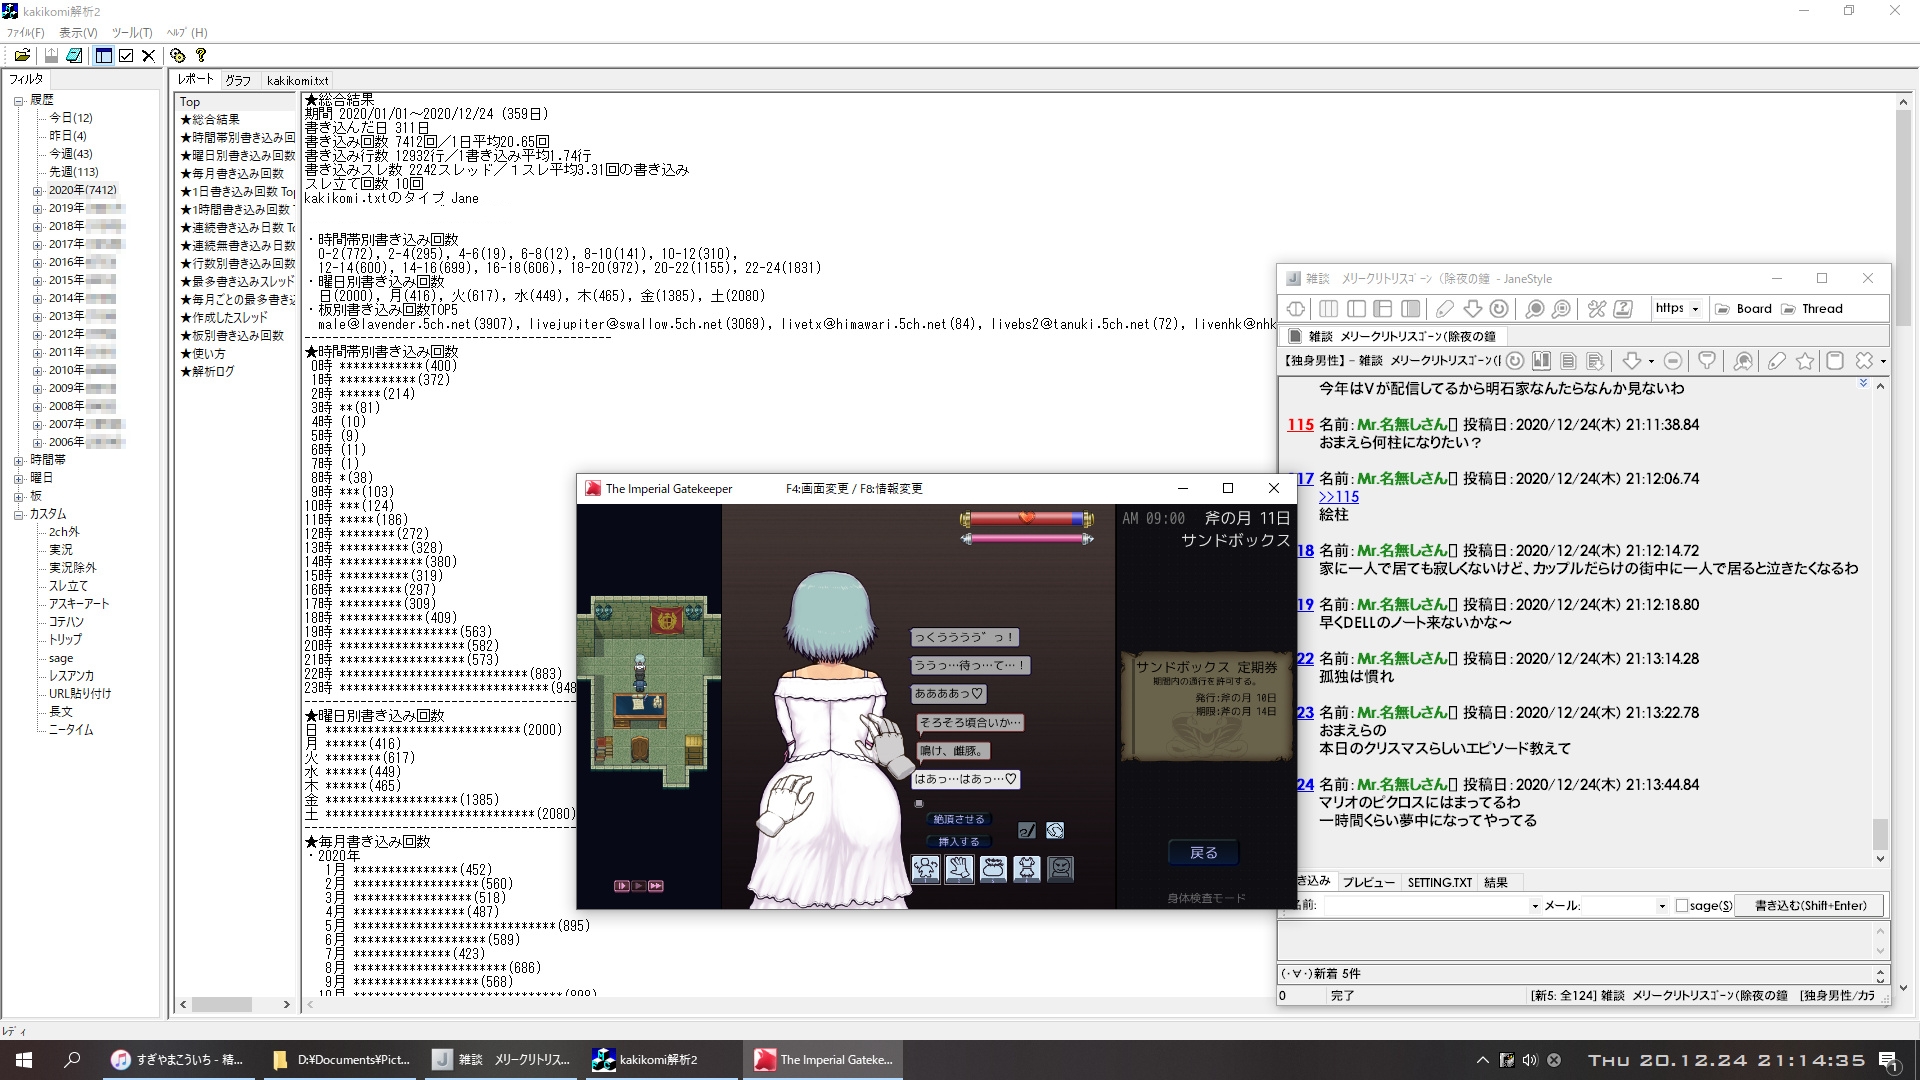The width and height of the screenshot is (1920, 1080).
Task: Click the blue notepad icon in kakikomi toolbar
Action: pos(74,56)
